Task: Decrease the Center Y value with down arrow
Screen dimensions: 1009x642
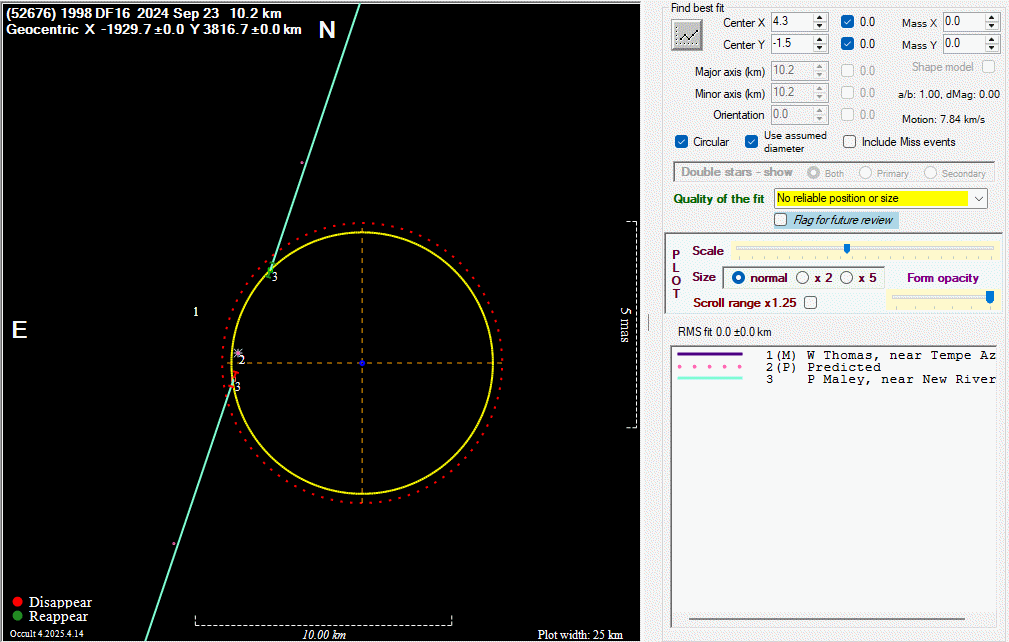Action: pyautogui.click(x=820, y=48)
